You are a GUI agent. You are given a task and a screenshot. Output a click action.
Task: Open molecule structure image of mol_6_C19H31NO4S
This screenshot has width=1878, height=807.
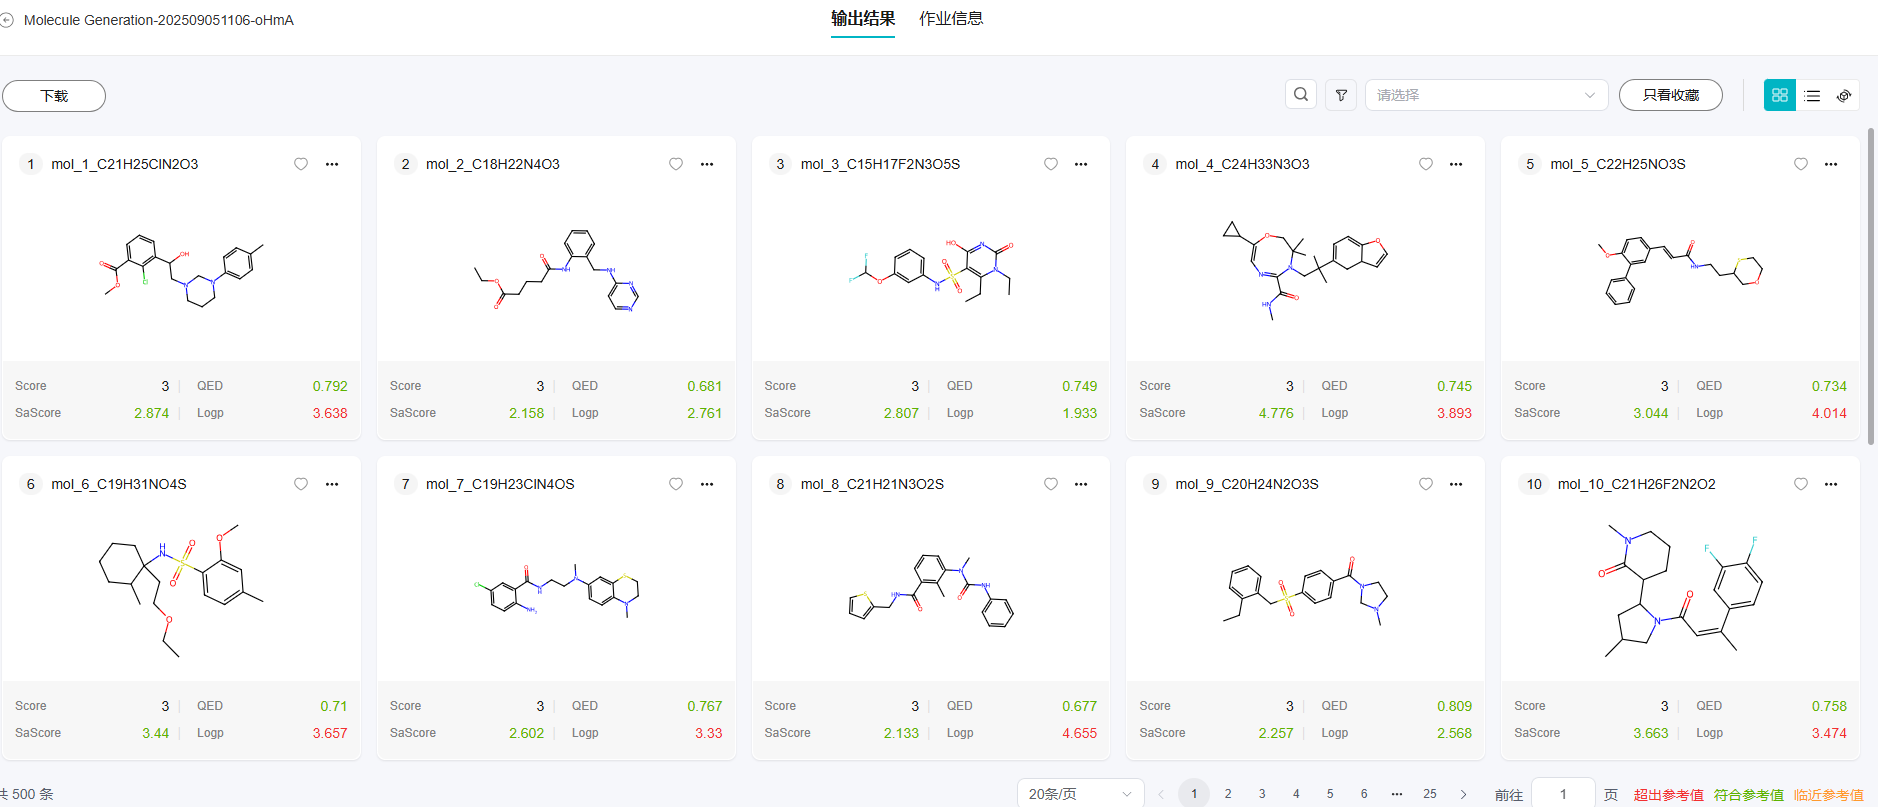181,590
